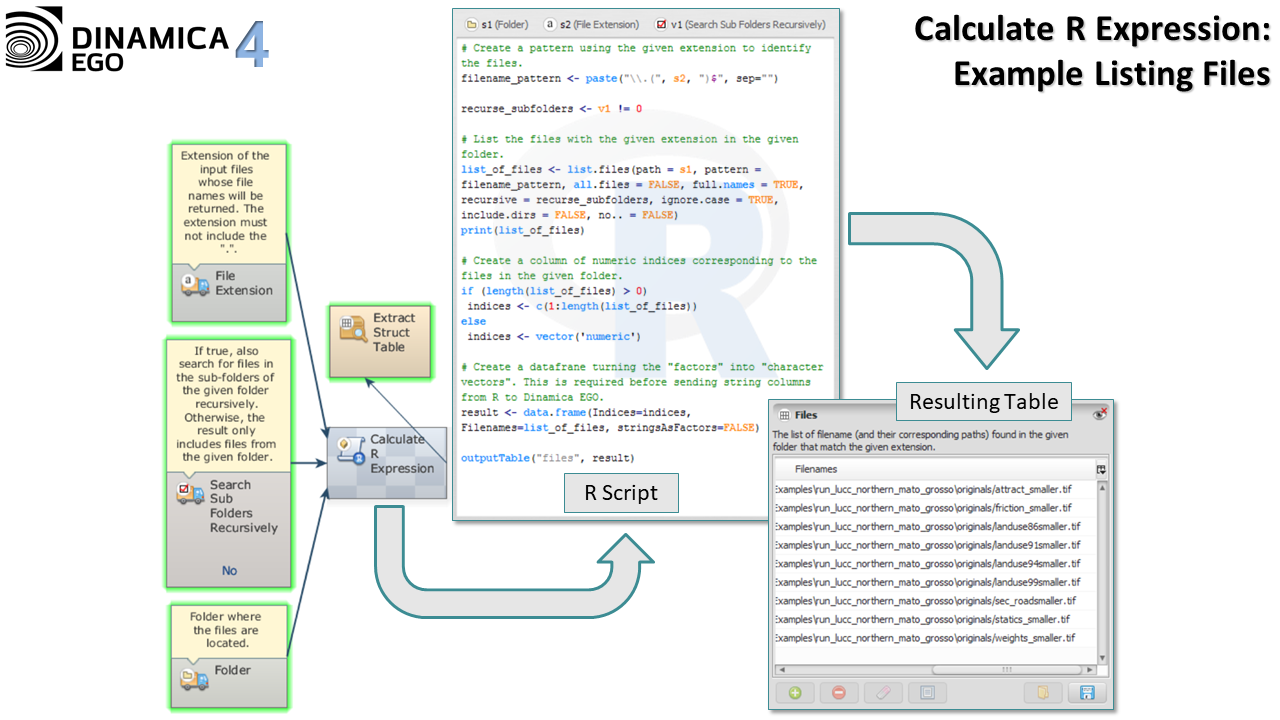Click the copy table icon beside save

1042,692
